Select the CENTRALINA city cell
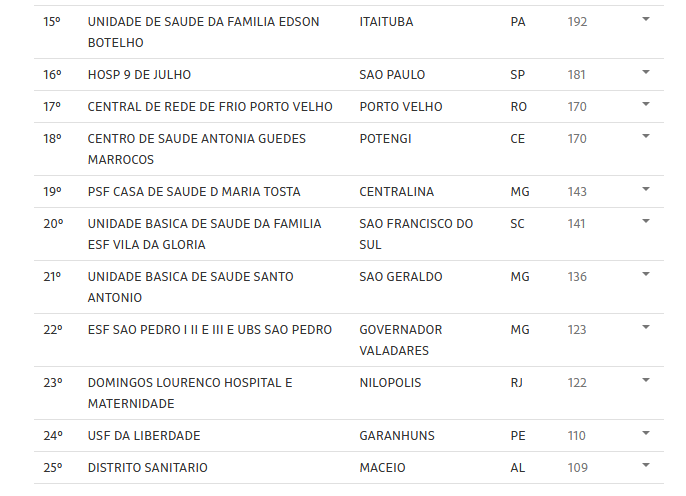The width and height of the screenshot is (686, 496). point(396,192)
